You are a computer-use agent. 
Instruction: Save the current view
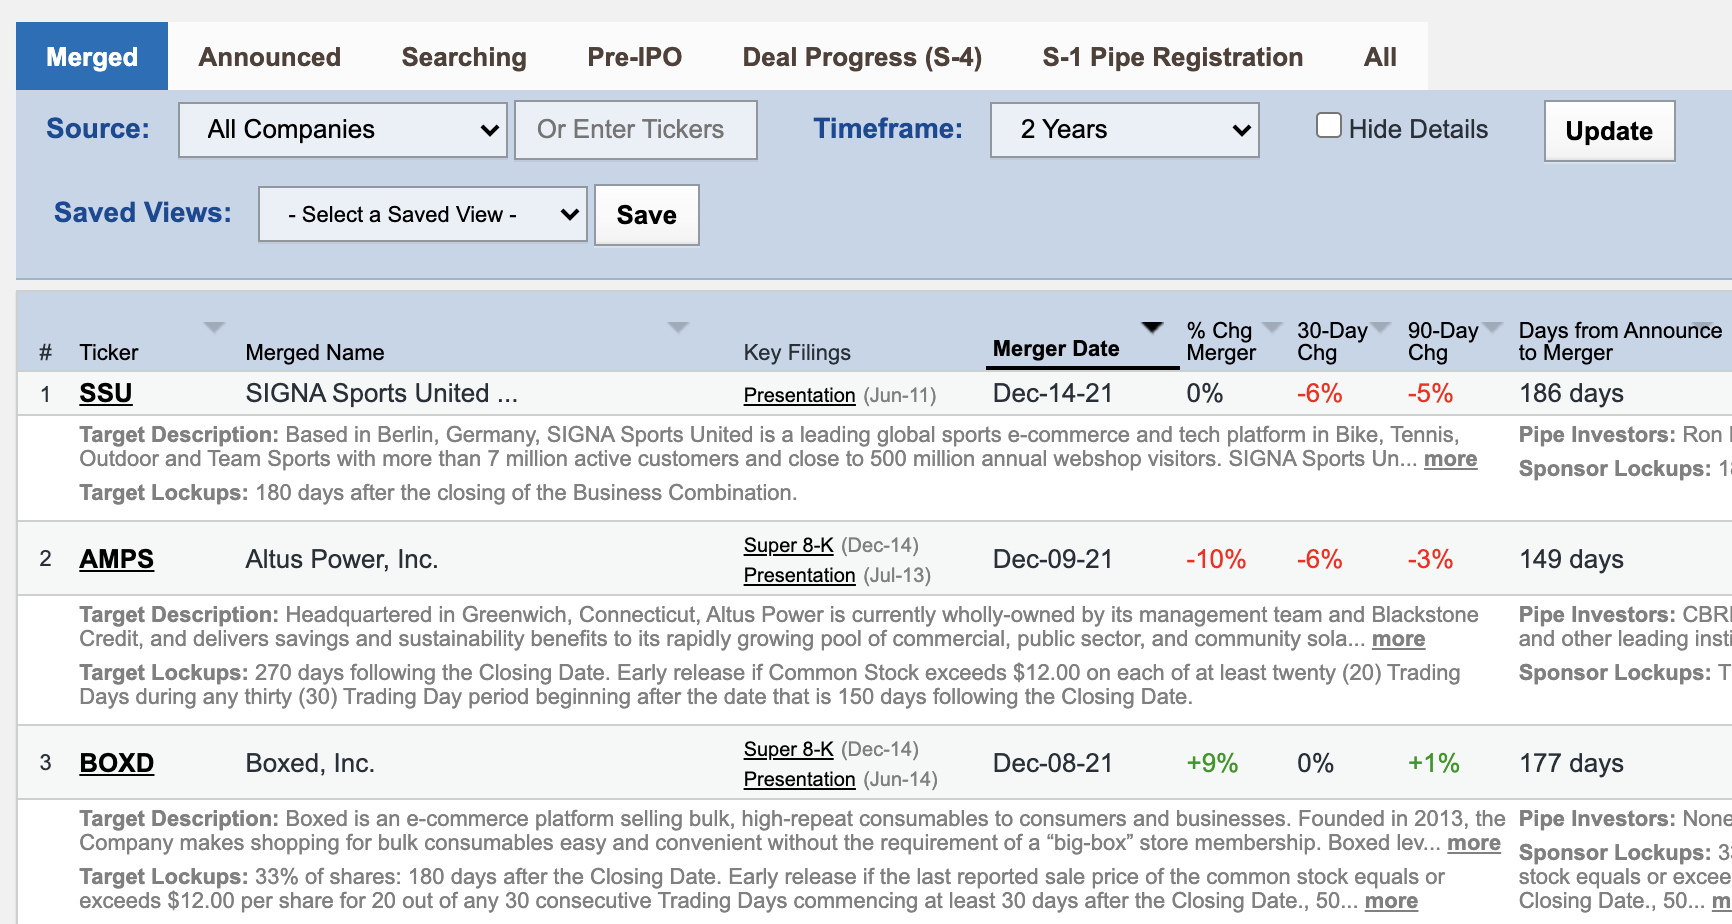pos(646,214)
